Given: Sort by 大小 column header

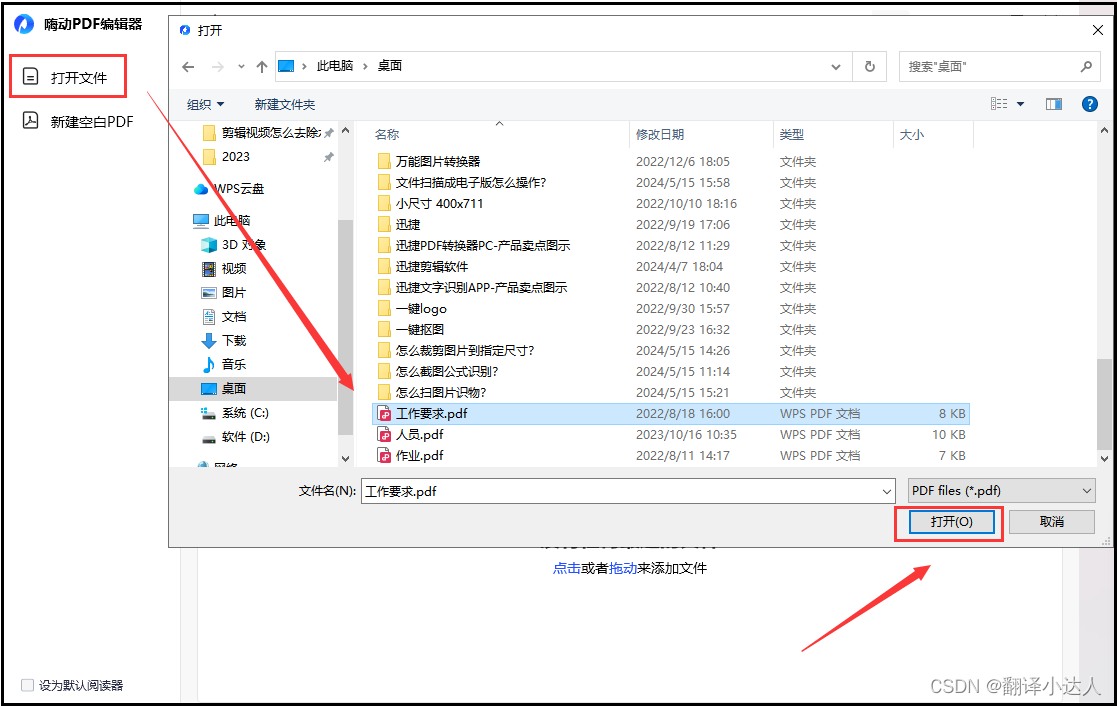Looking at the screenshot, I should [911, 134].
